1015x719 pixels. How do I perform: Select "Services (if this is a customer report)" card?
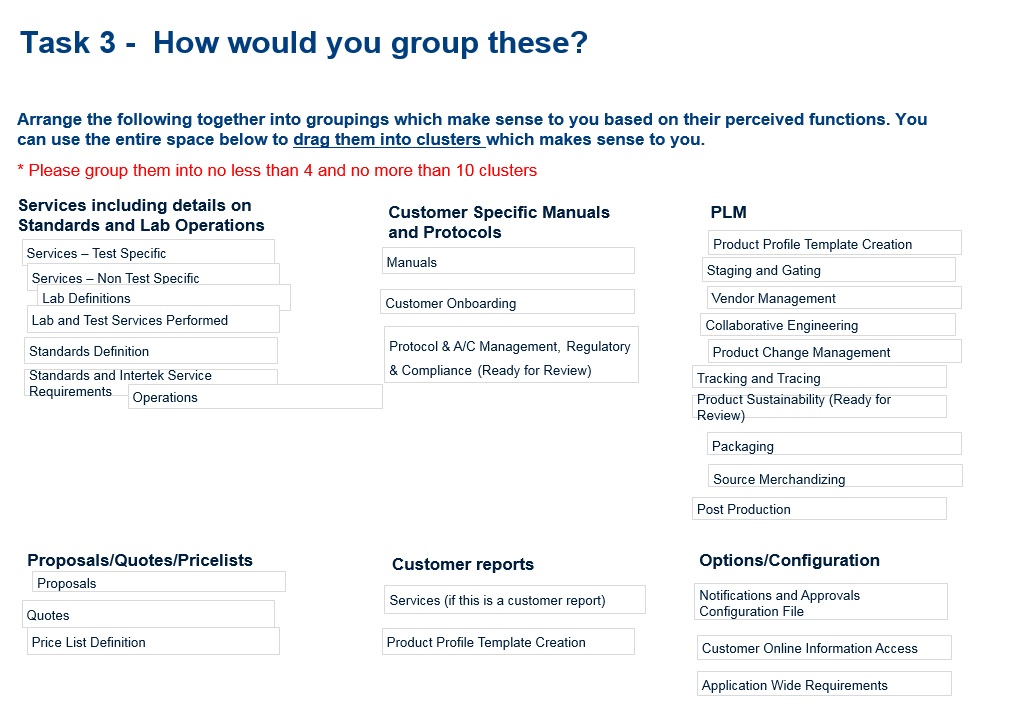pyautogui.click(x=514, y=600)
